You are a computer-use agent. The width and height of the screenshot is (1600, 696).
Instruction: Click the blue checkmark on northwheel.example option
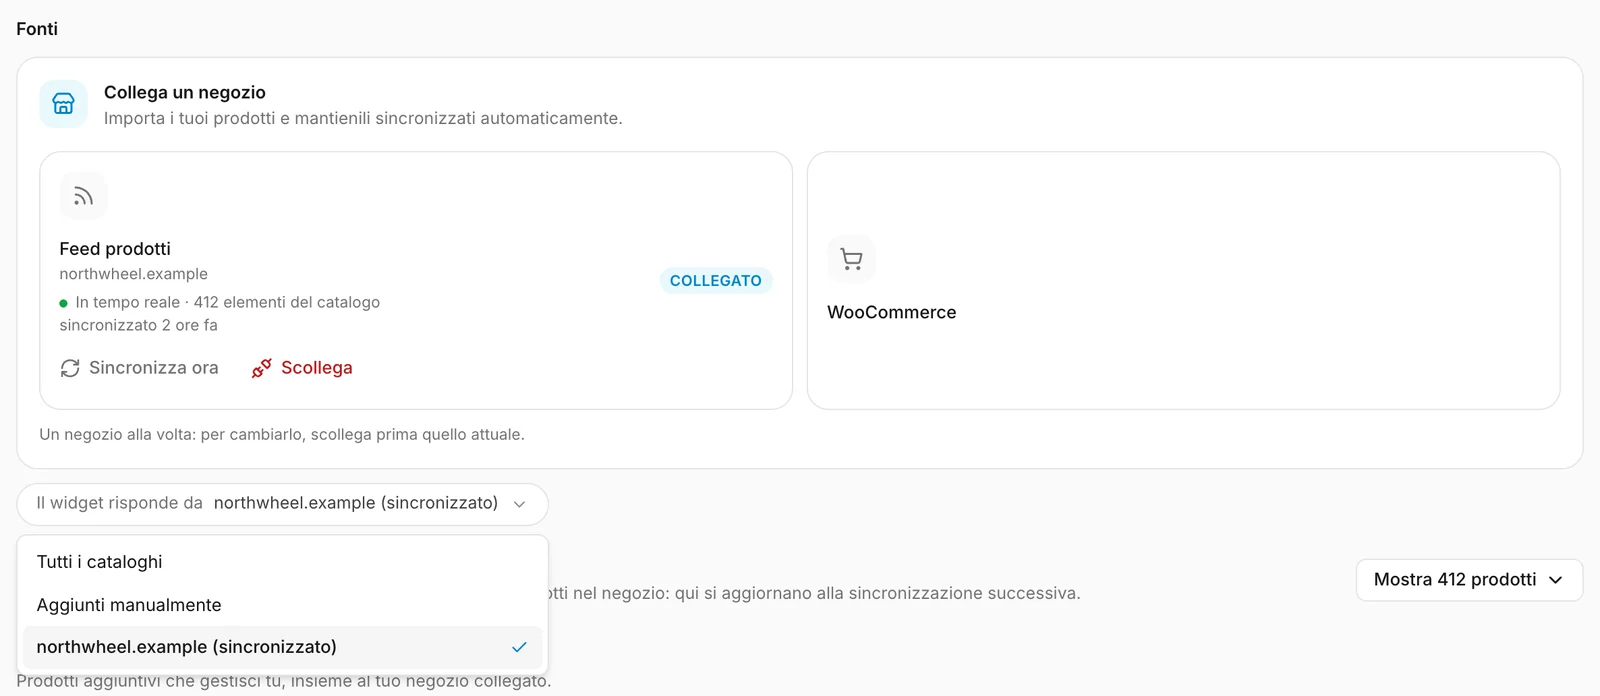click(x=519, y=647)
